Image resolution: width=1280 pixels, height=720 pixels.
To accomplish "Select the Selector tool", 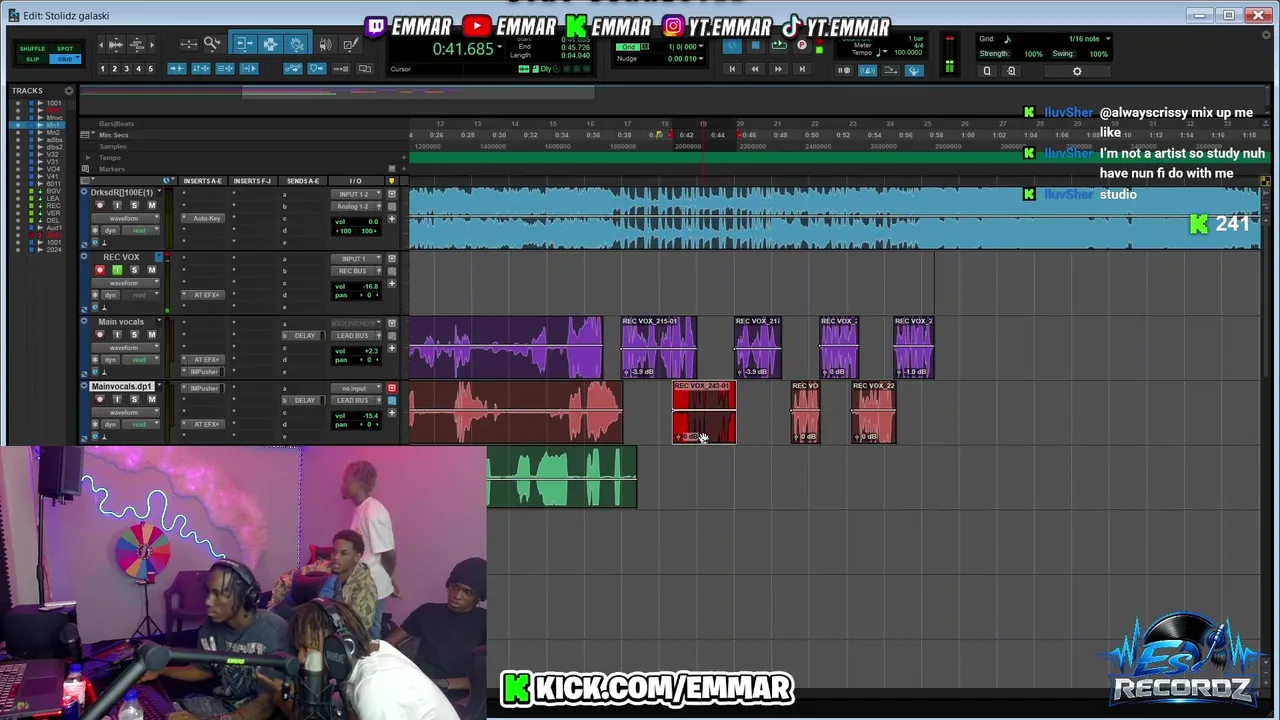I will tap(270, 44).
